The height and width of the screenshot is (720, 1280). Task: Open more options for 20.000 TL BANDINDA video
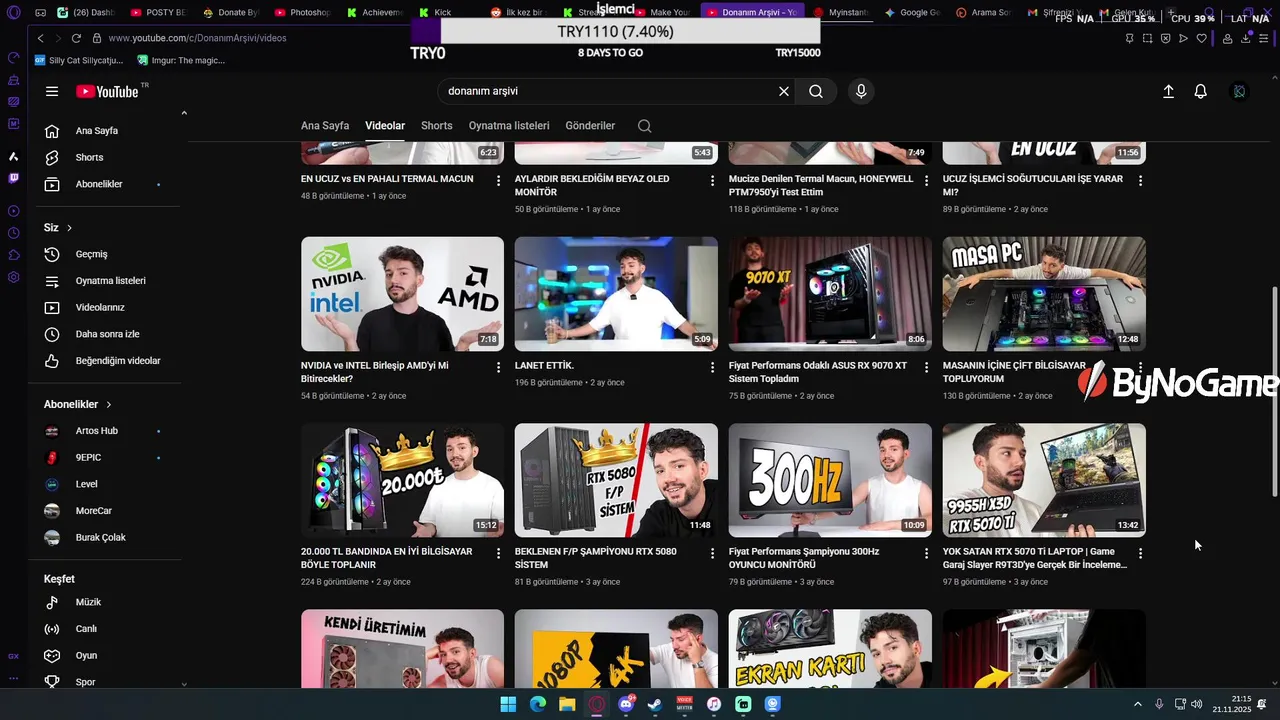498,554
